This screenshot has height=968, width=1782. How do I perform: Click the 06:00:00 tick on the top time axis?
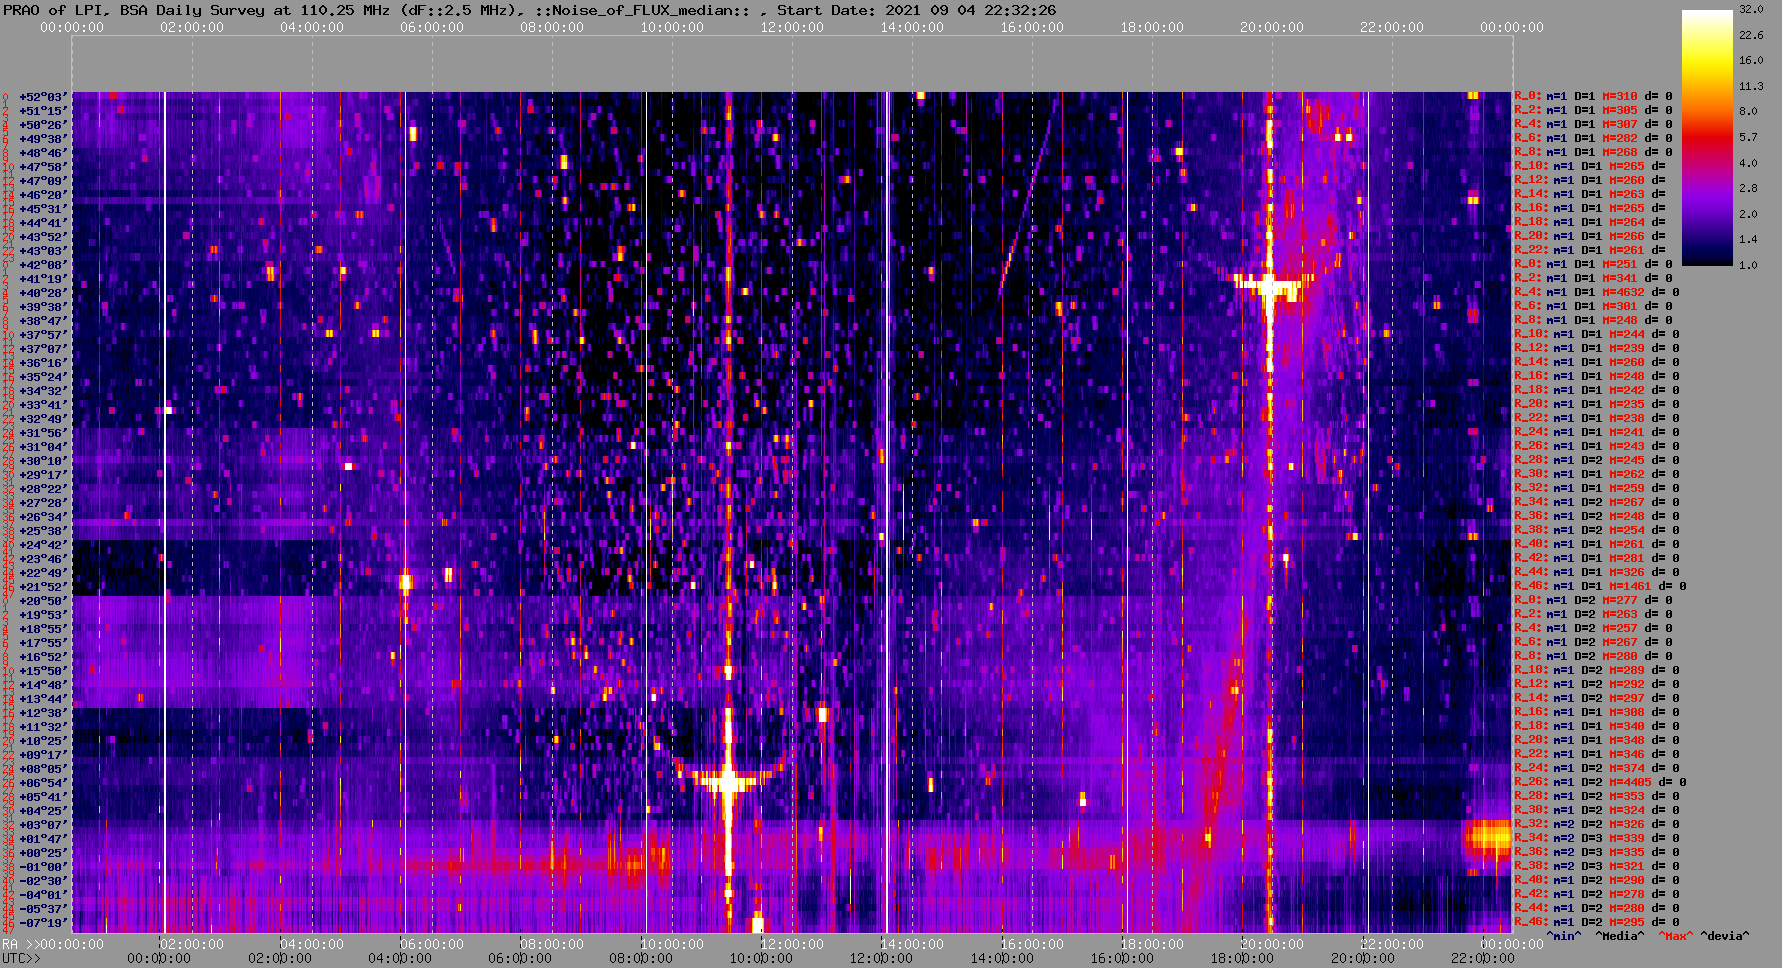click(x=432, y=27)
